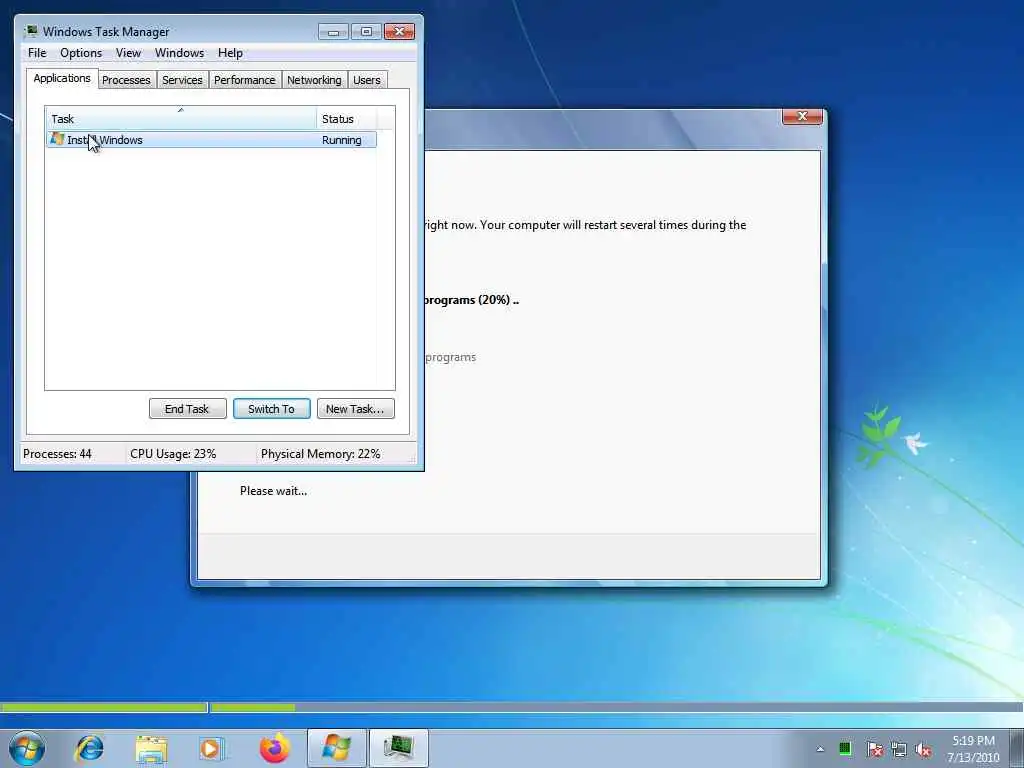1024x768 pixels.
Task: Click the Show desktop button
Action: coord(1017,748)
